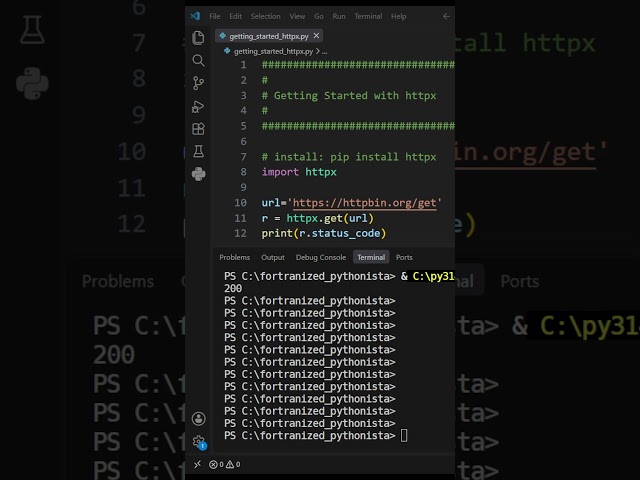
Task: Open the Edit menu
Action: tap(236, 16)
